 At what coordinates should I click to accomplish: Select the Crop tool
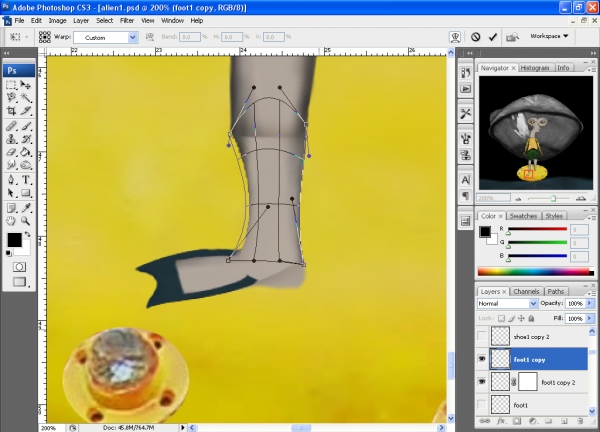11,111
